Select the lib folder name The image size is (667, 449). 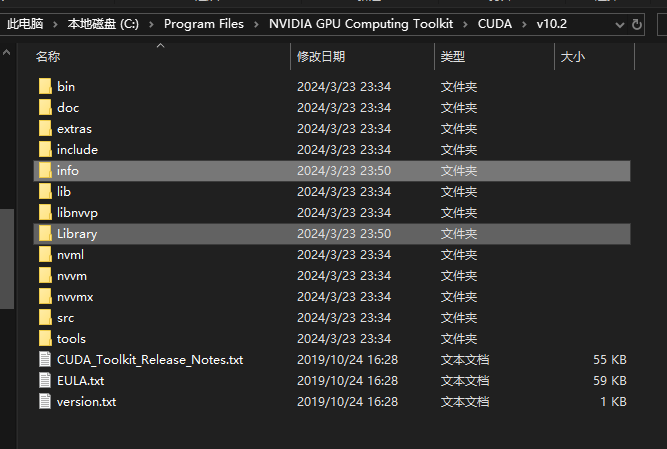(64, 191)
